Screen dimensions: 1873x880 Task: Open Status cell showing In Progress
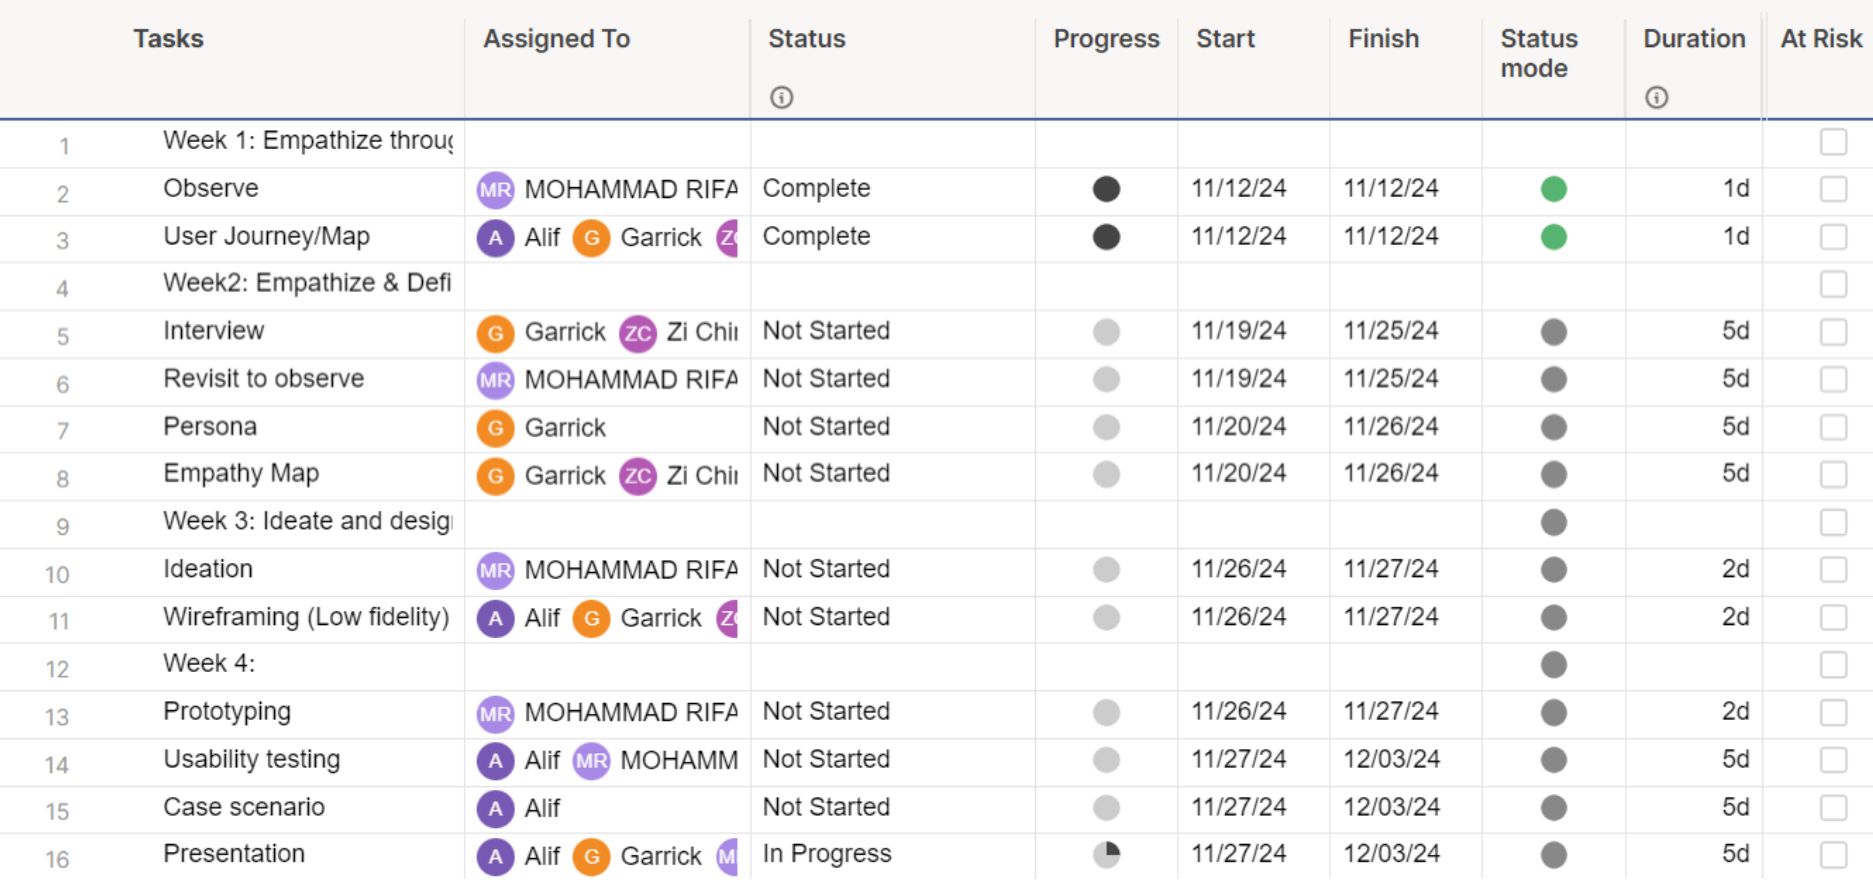827,854
